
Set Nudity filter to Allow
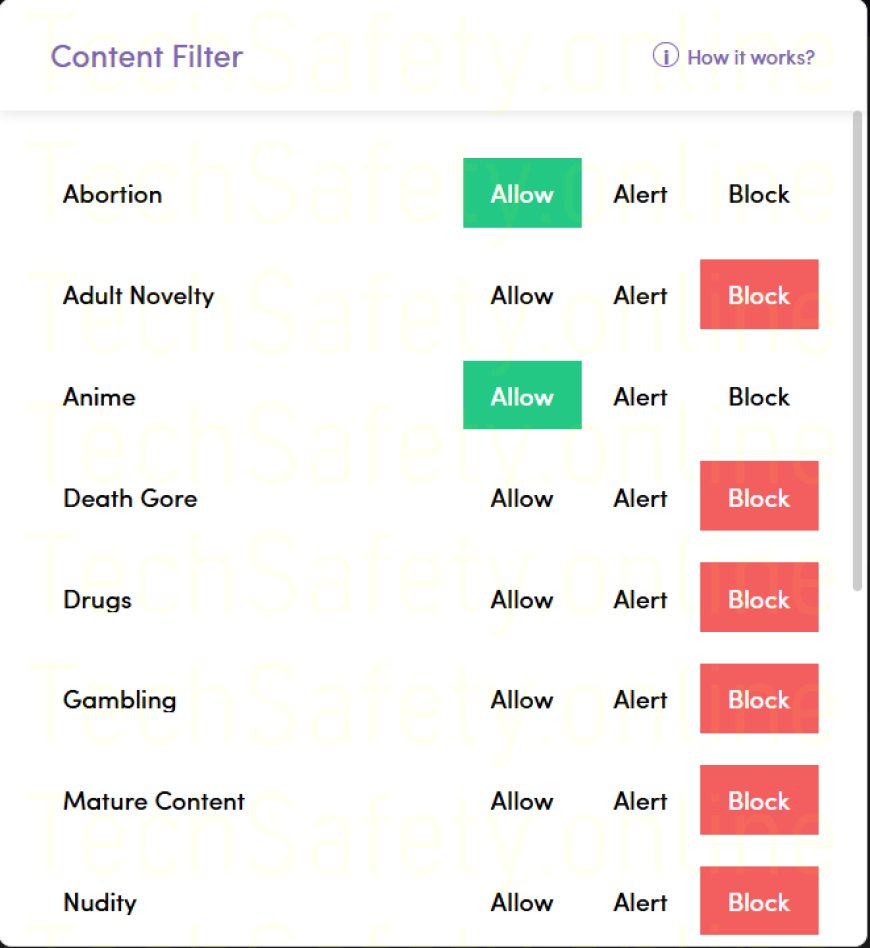coord(522,902)
